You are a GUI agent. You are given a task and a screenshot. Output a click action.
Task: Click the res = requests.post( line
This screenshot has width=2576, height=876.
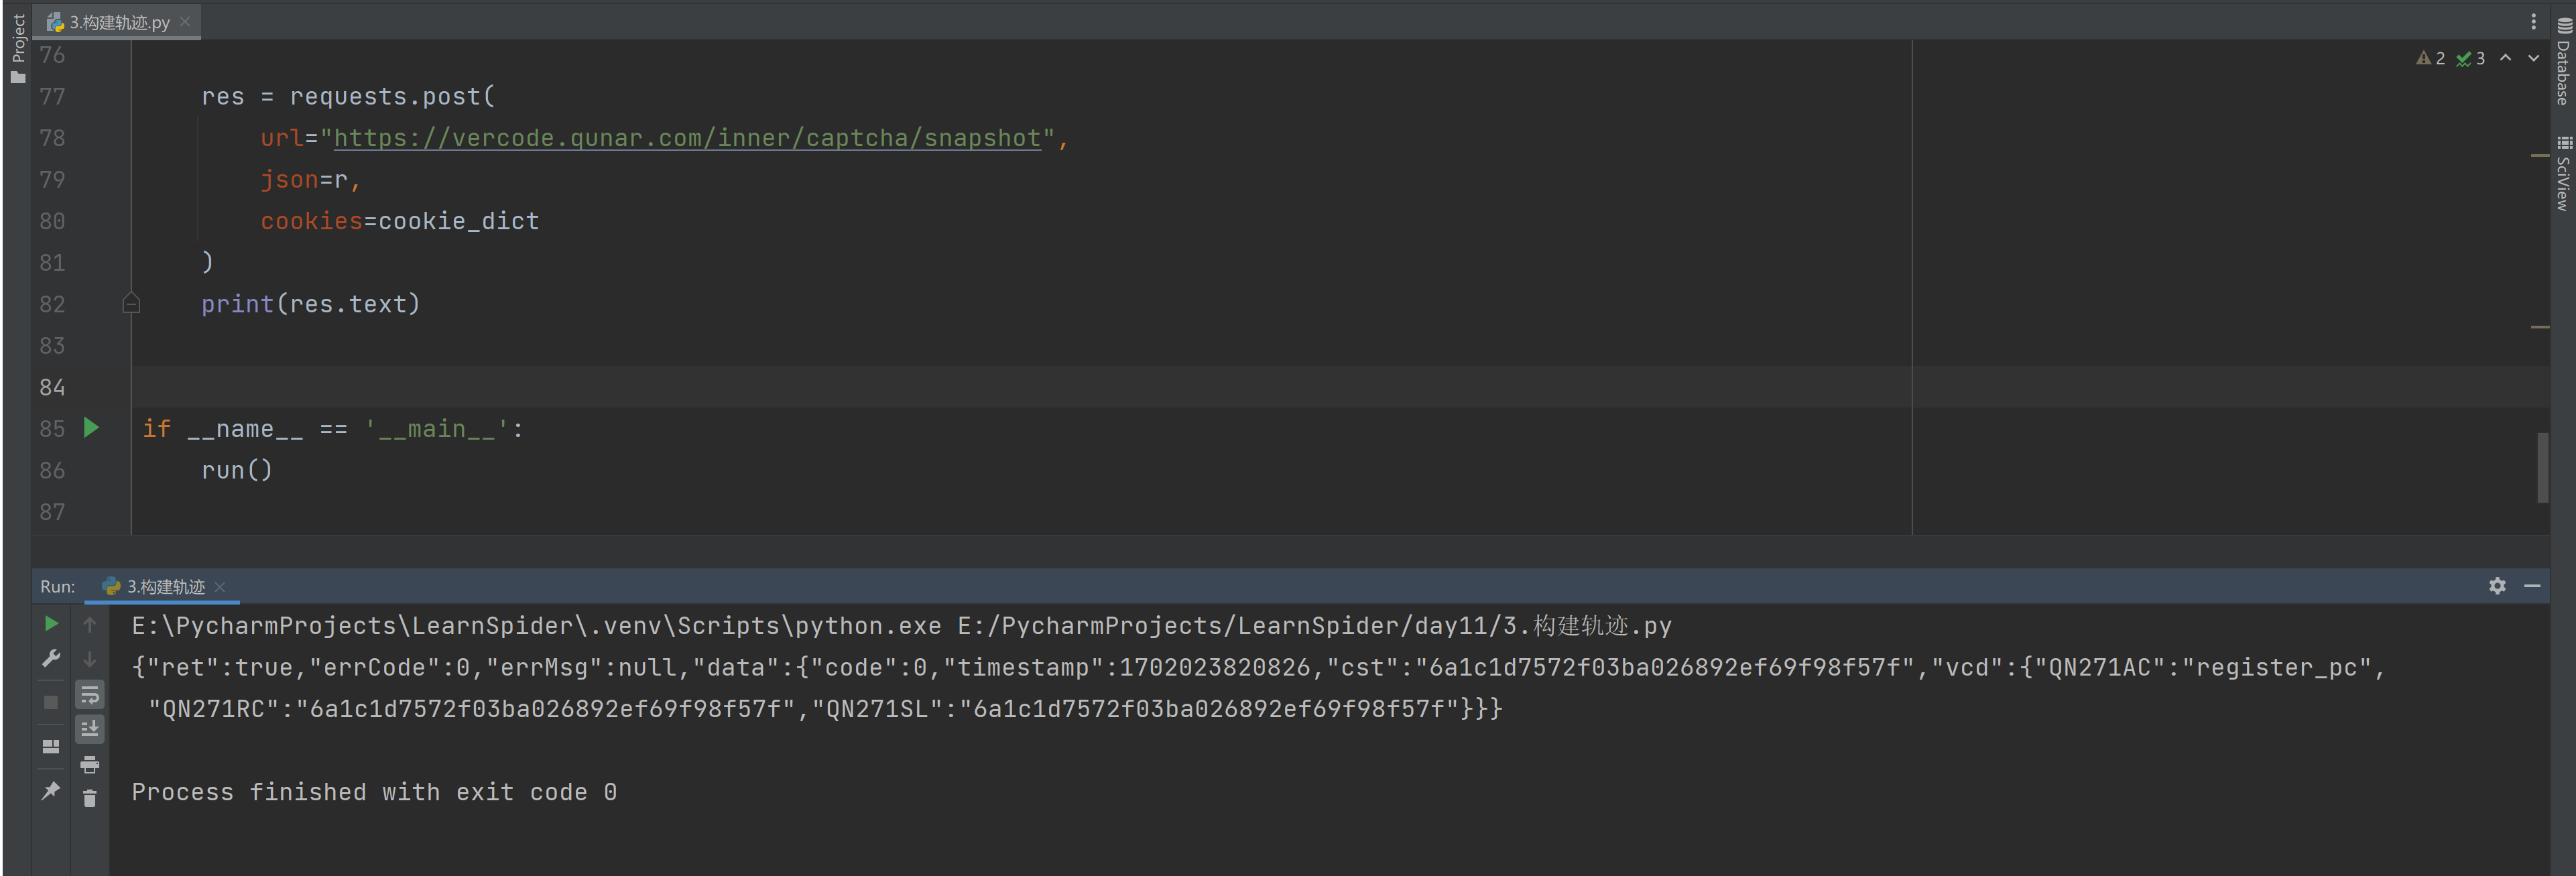347,97
